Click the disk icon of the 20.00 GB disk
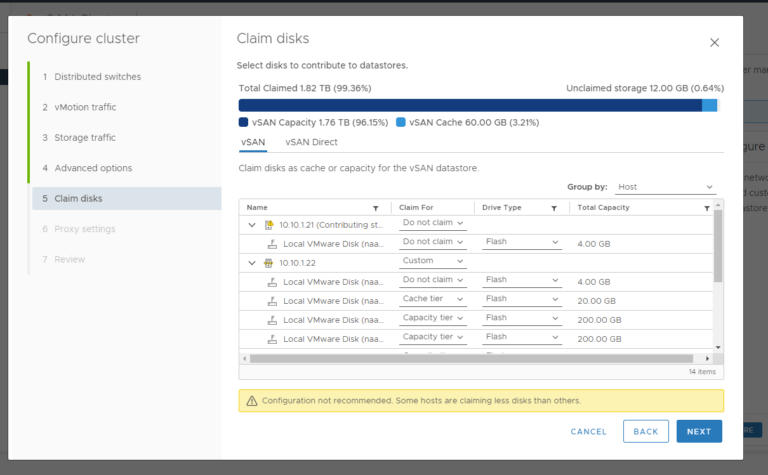The width and height of the screenshot is (768, 475). (x=272, y=301)
